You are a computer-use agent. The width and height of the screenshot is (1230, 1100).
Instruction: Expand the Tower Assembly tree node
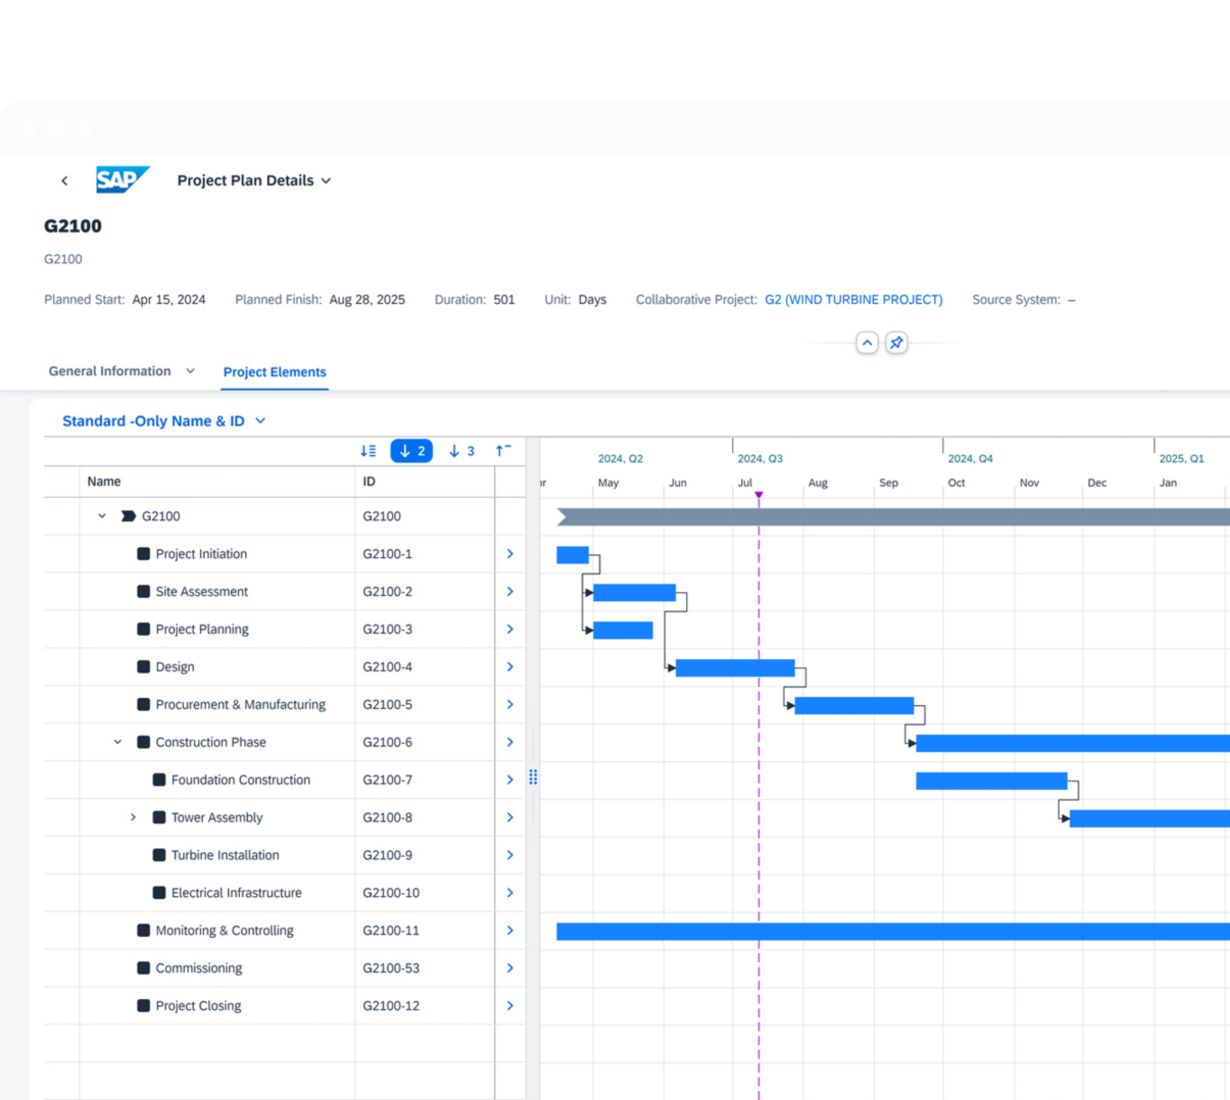133,818
